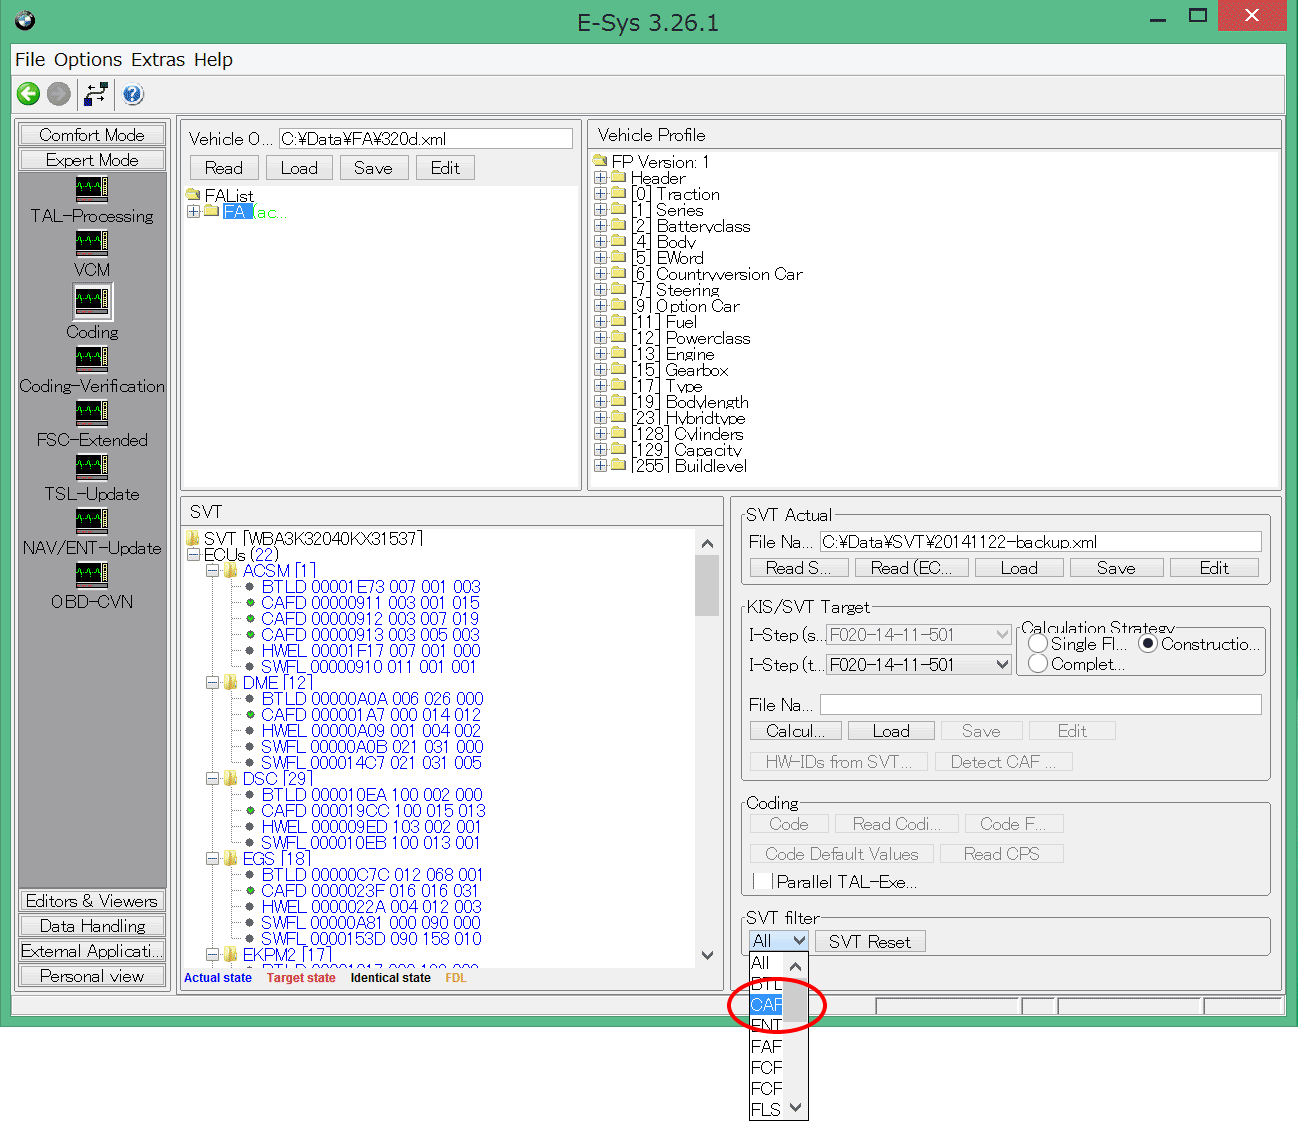The height and width of the screenshot is (1121, 1298).
Task: Click the Vehicle Order Edit button
Action: [x=445, y=167]
